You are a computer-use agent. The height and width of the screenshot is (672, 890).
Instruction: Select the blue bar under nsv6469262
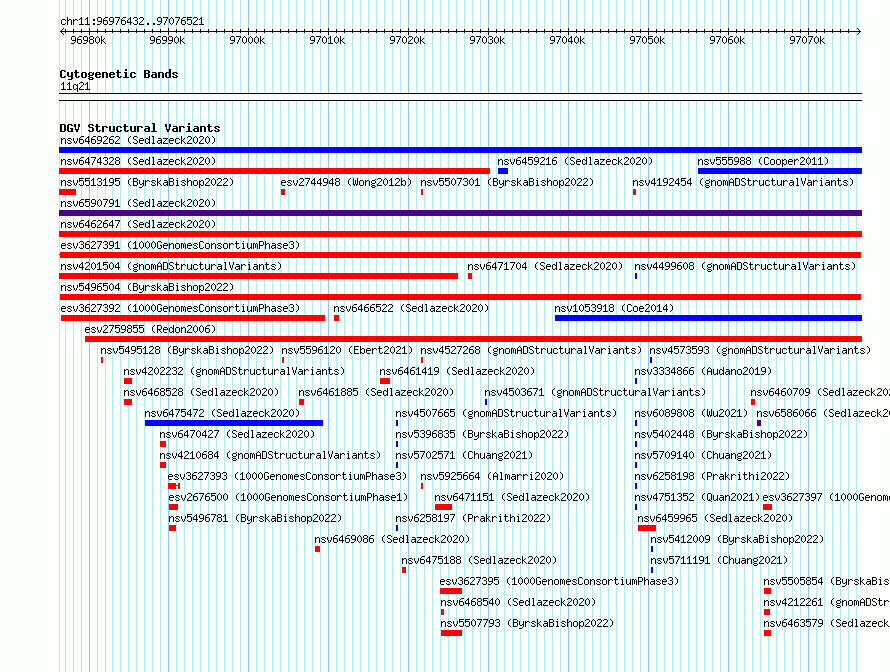coord(460,150)
